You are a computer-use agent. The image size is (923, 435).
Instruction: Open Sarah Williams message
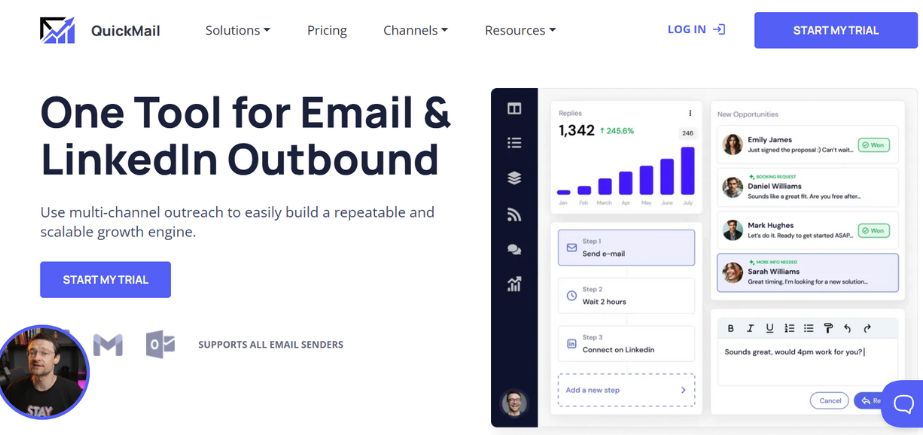tap(808, 273)
